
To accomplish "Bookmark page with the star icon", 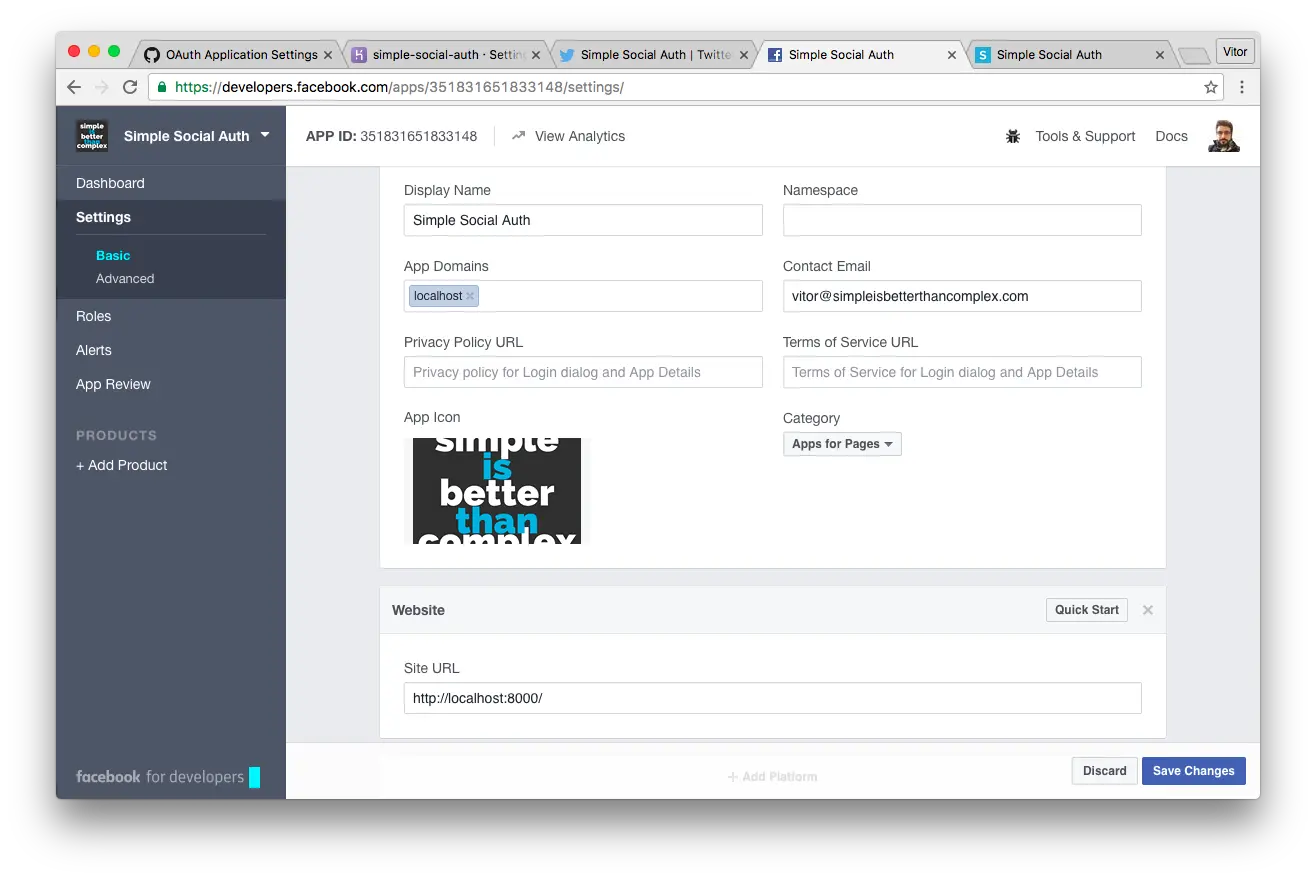I will [x=1211, y=87].
